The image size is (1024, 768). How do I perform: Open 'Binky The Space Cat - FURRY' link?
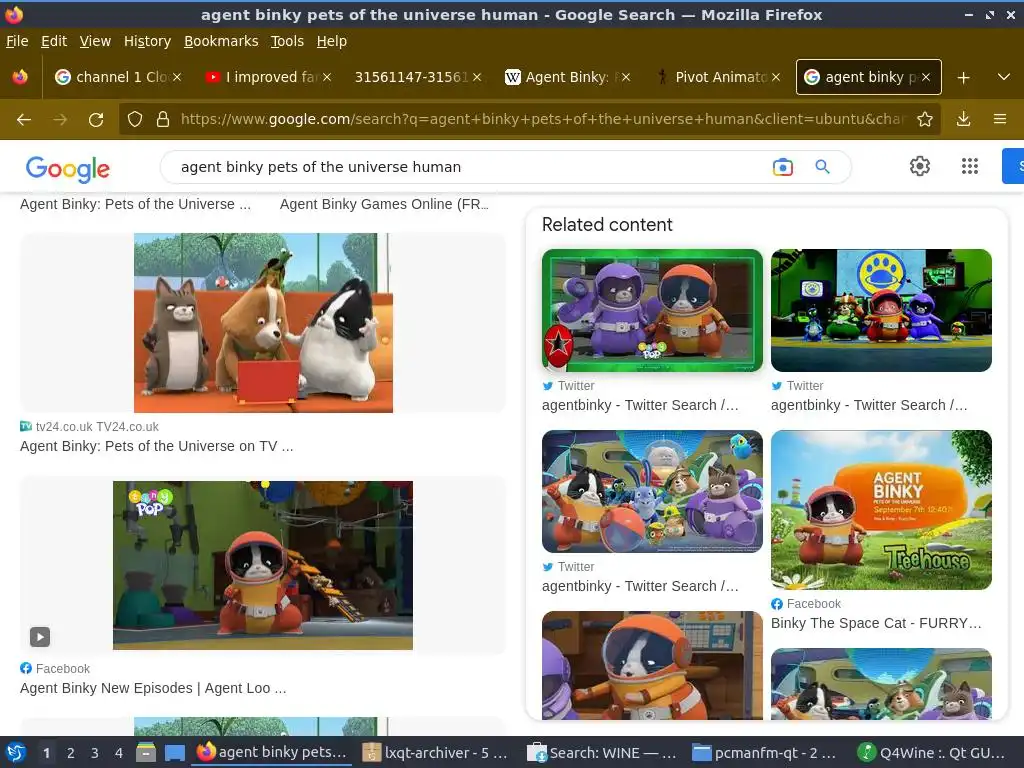(876, 623)
